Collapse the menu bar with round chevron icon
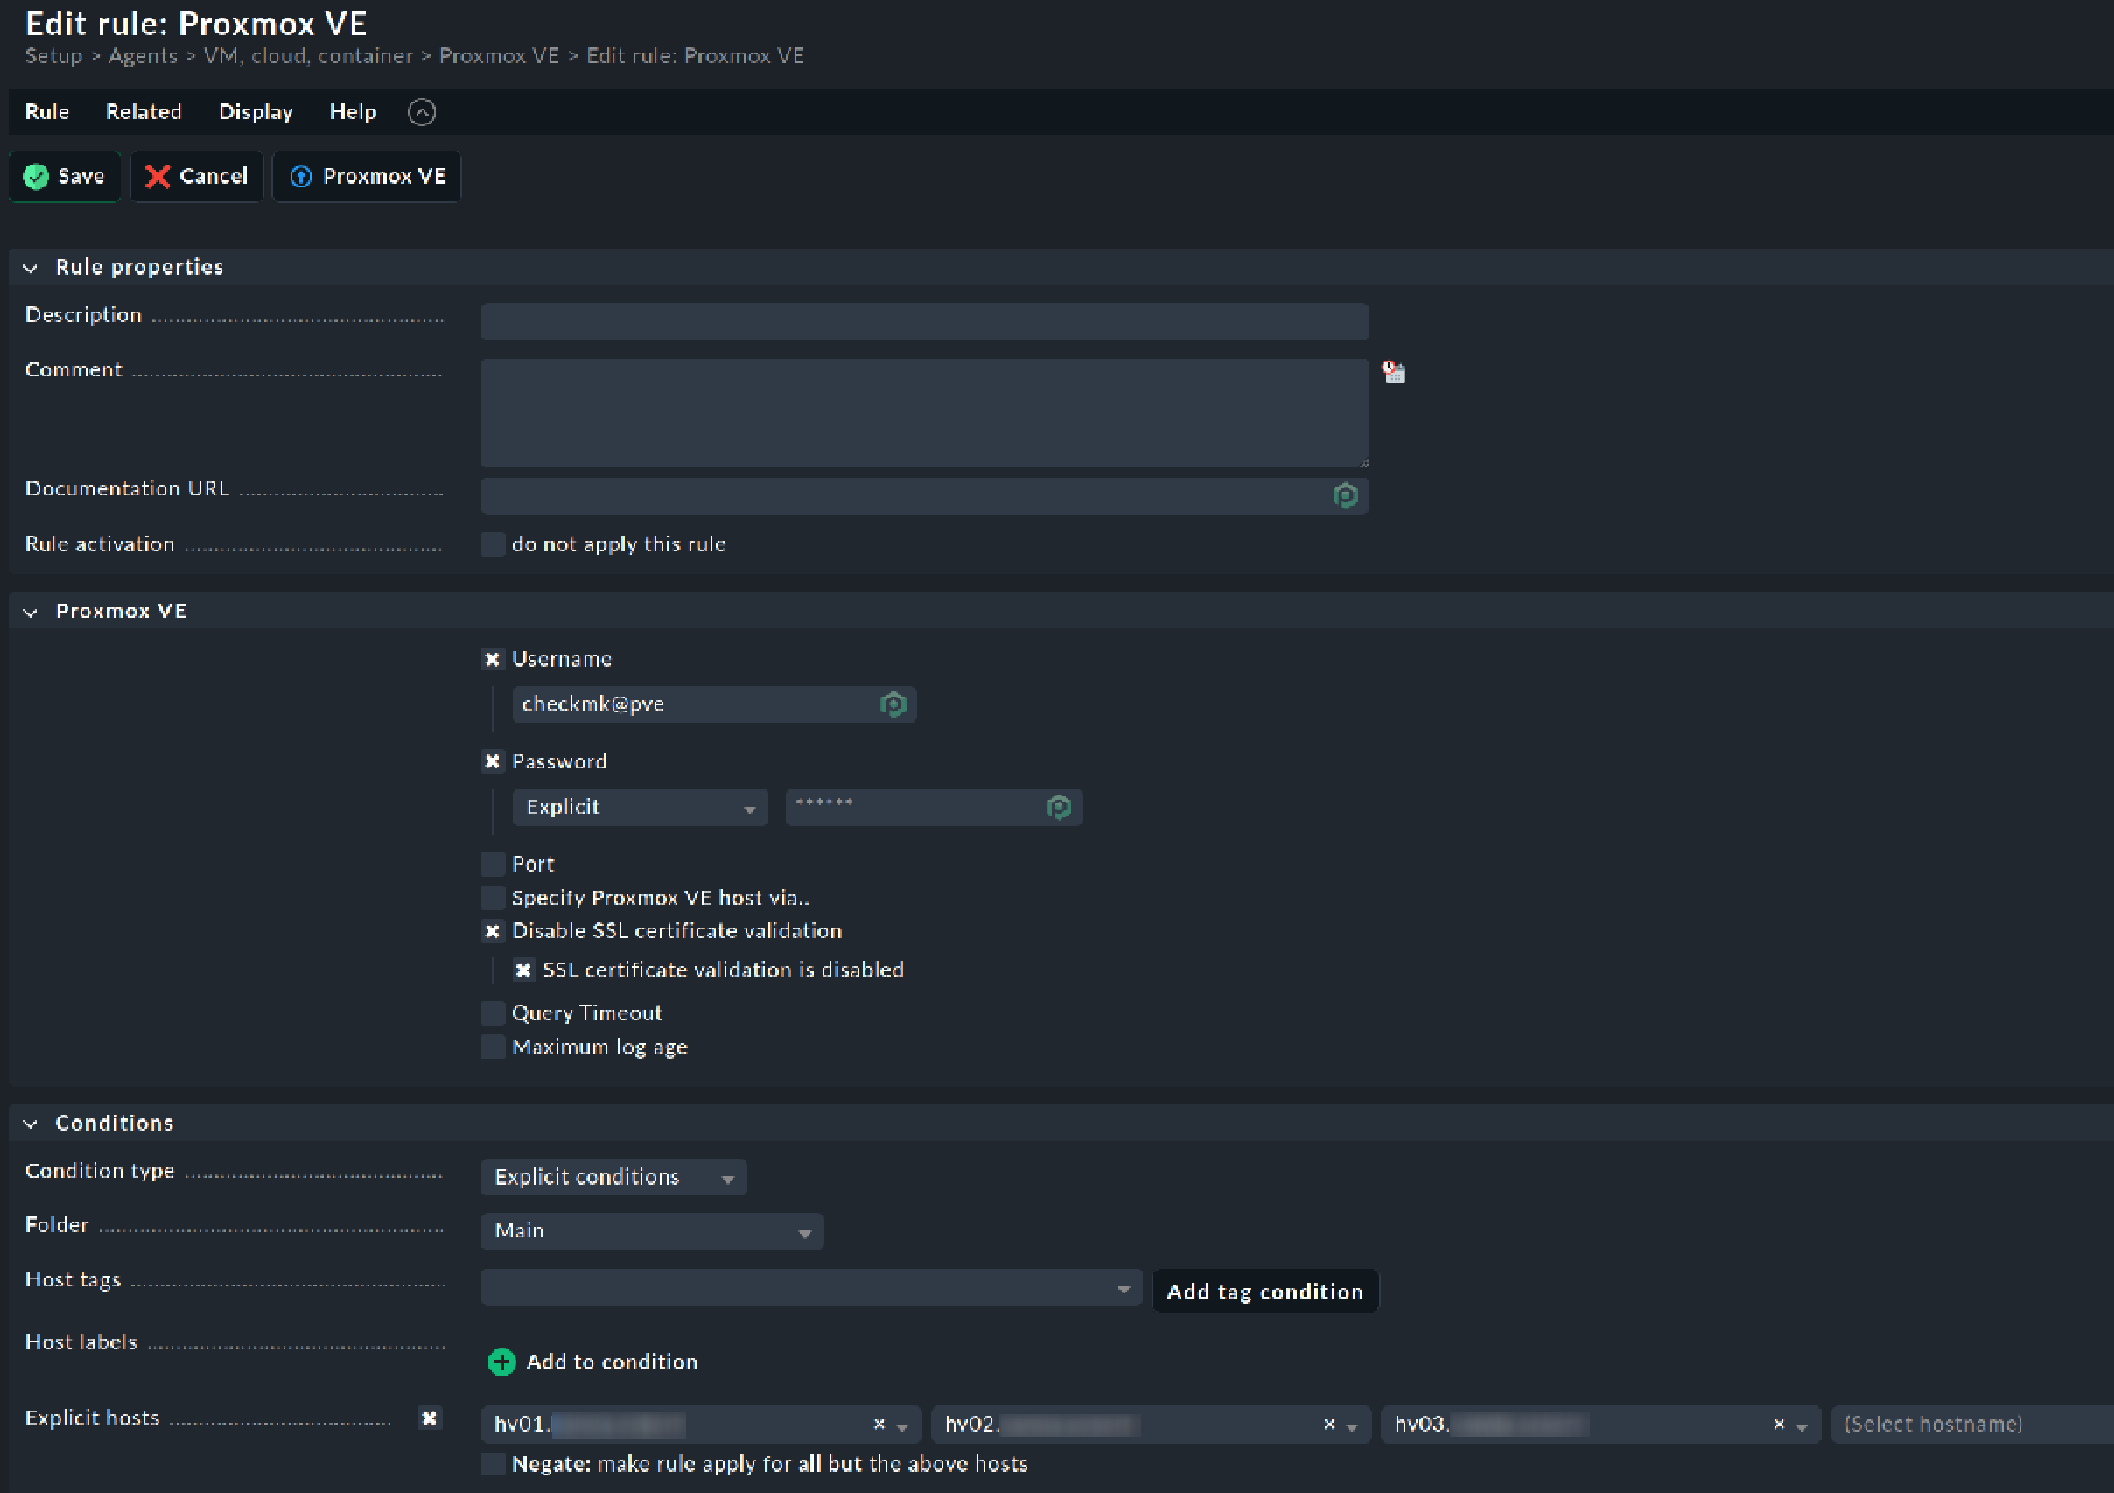The image size is (2114, 1493). pos(422,112)
